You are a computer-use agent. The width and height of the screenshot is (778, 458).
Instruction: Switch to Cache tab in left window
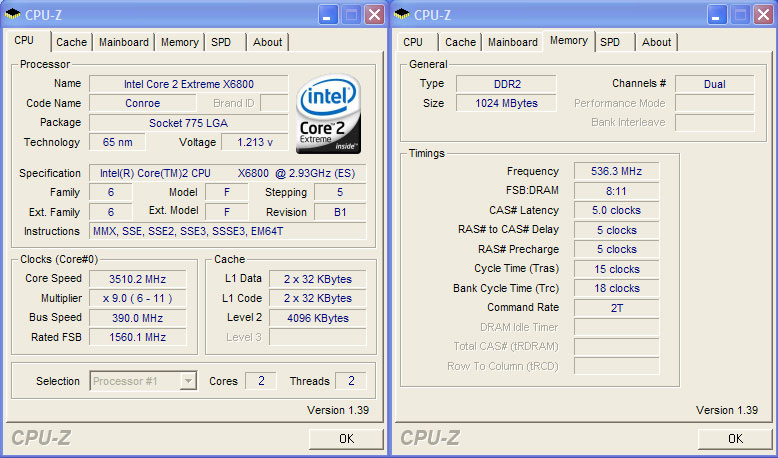tap(71, 42)
